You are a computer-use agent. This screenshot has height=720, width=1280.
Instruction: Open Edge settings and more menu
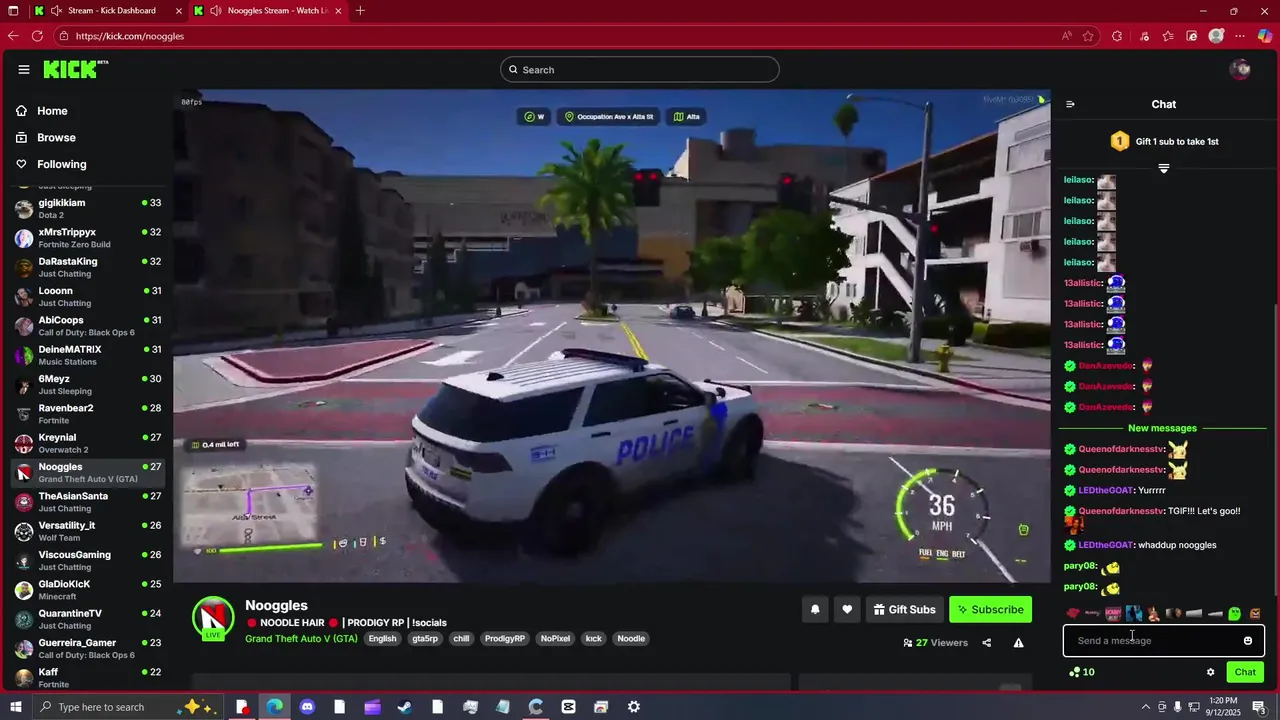tap(1241, 36)
